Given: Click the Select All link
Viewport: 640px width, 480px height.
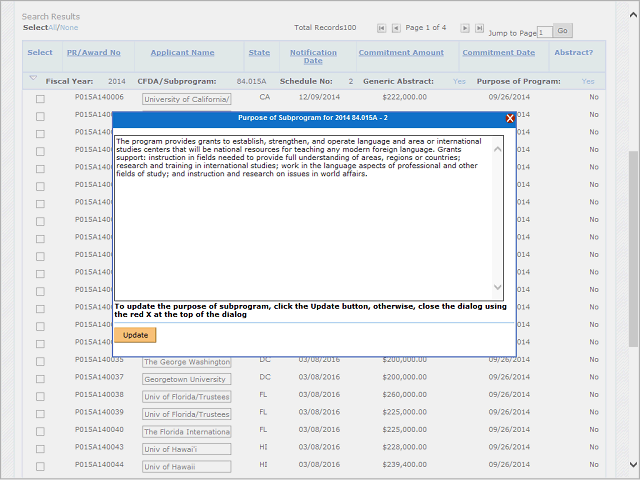Looking at the screenshot, I should pyautogui.click(x=53, y=27).
